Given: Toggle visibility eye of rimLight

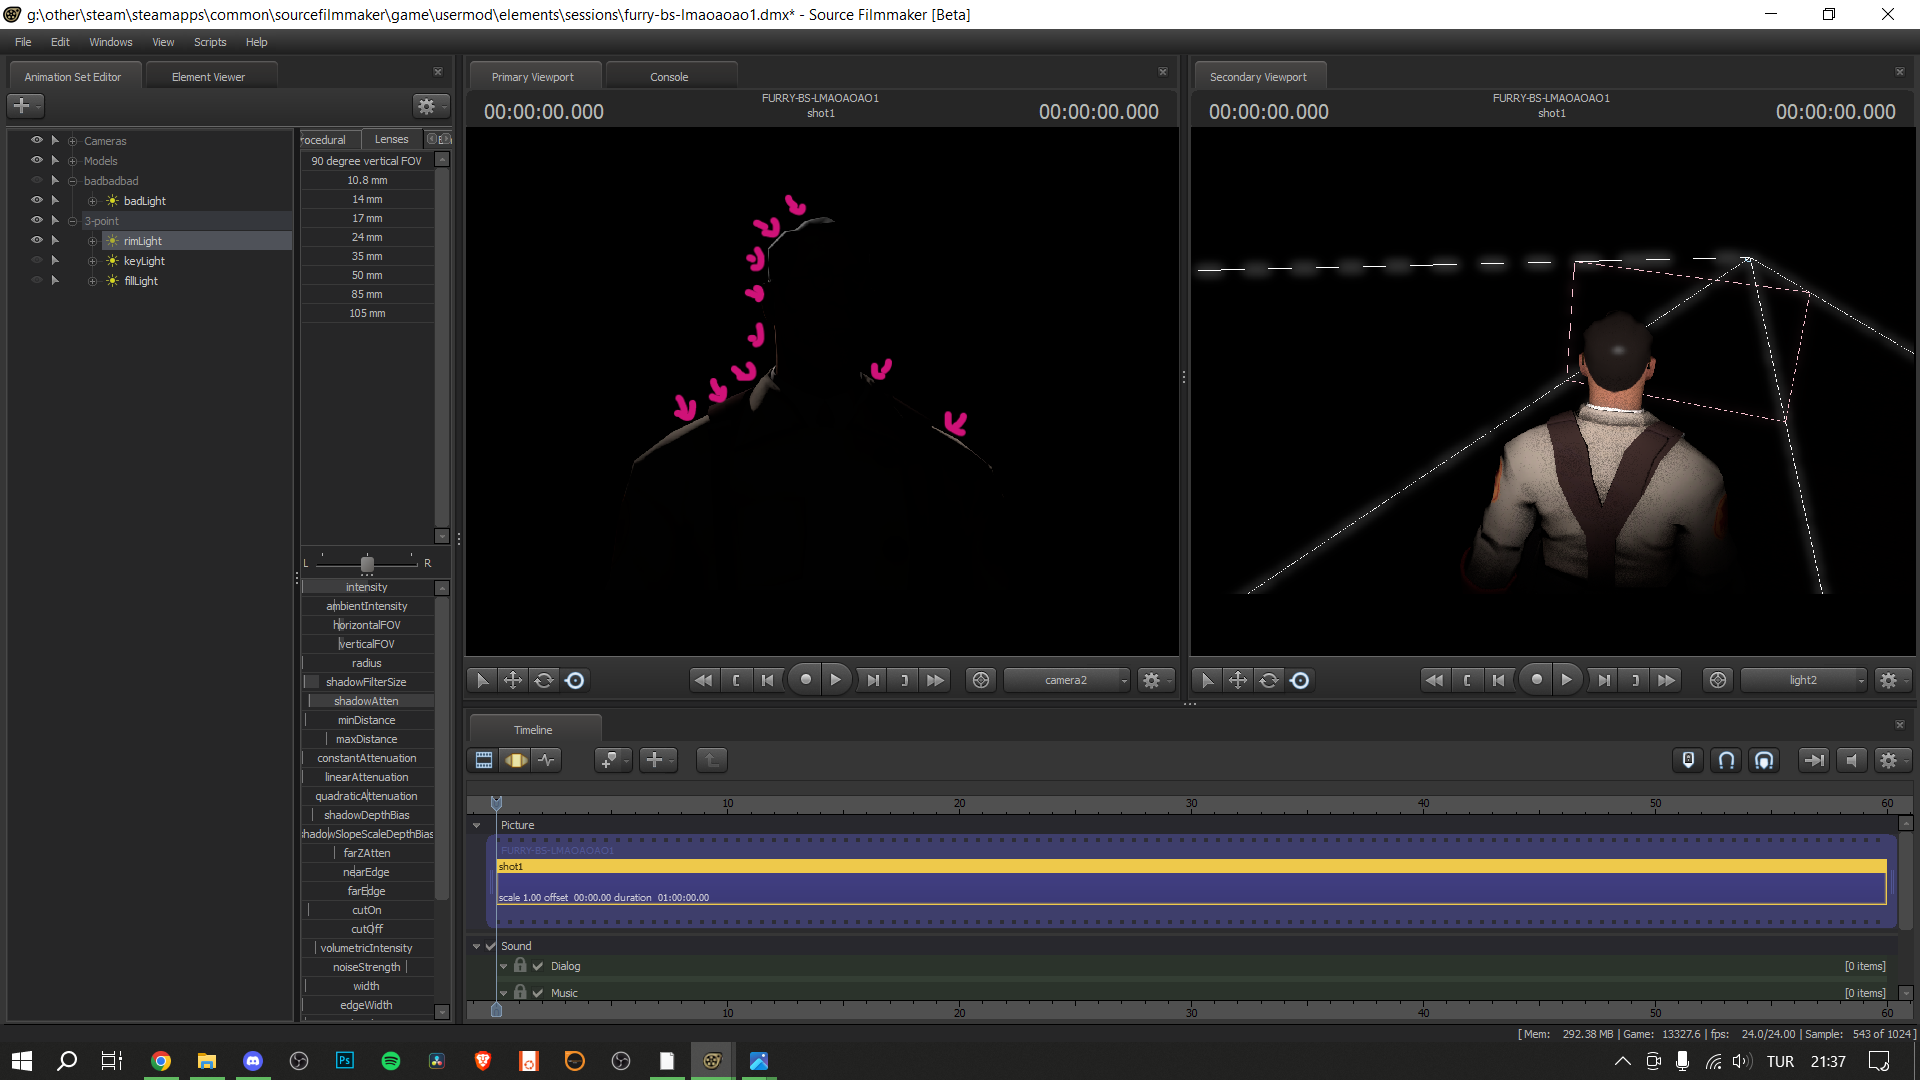Looking at the screenshot, I should [37, 240].
